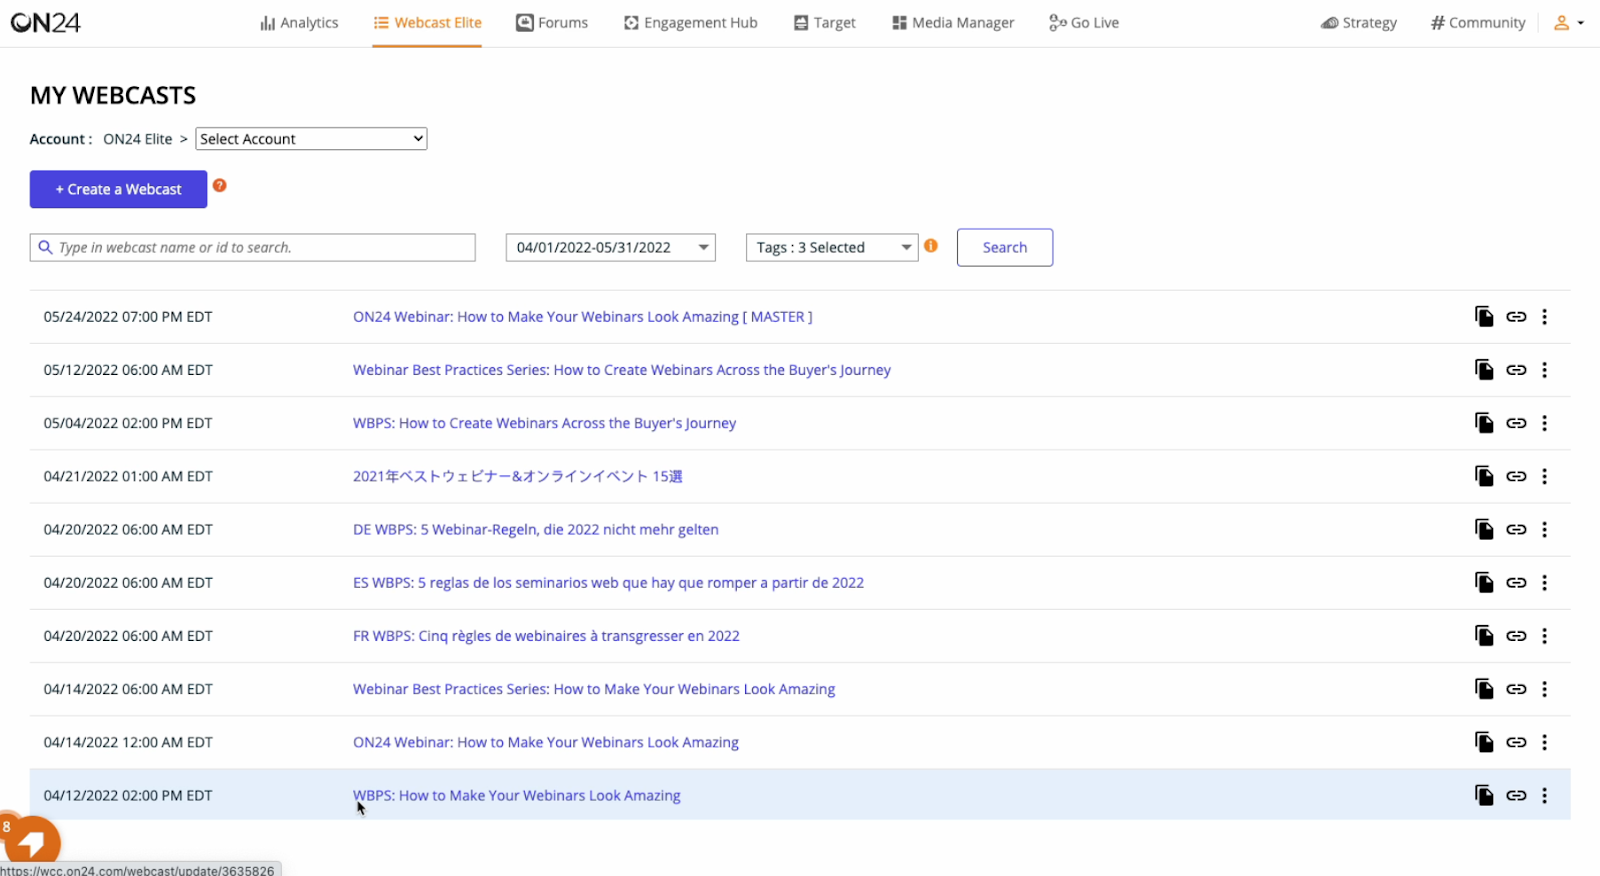This screenshot has height=876, width=1600.
Task: Open more options for ES WBPS webcast
Action: 1545,582
